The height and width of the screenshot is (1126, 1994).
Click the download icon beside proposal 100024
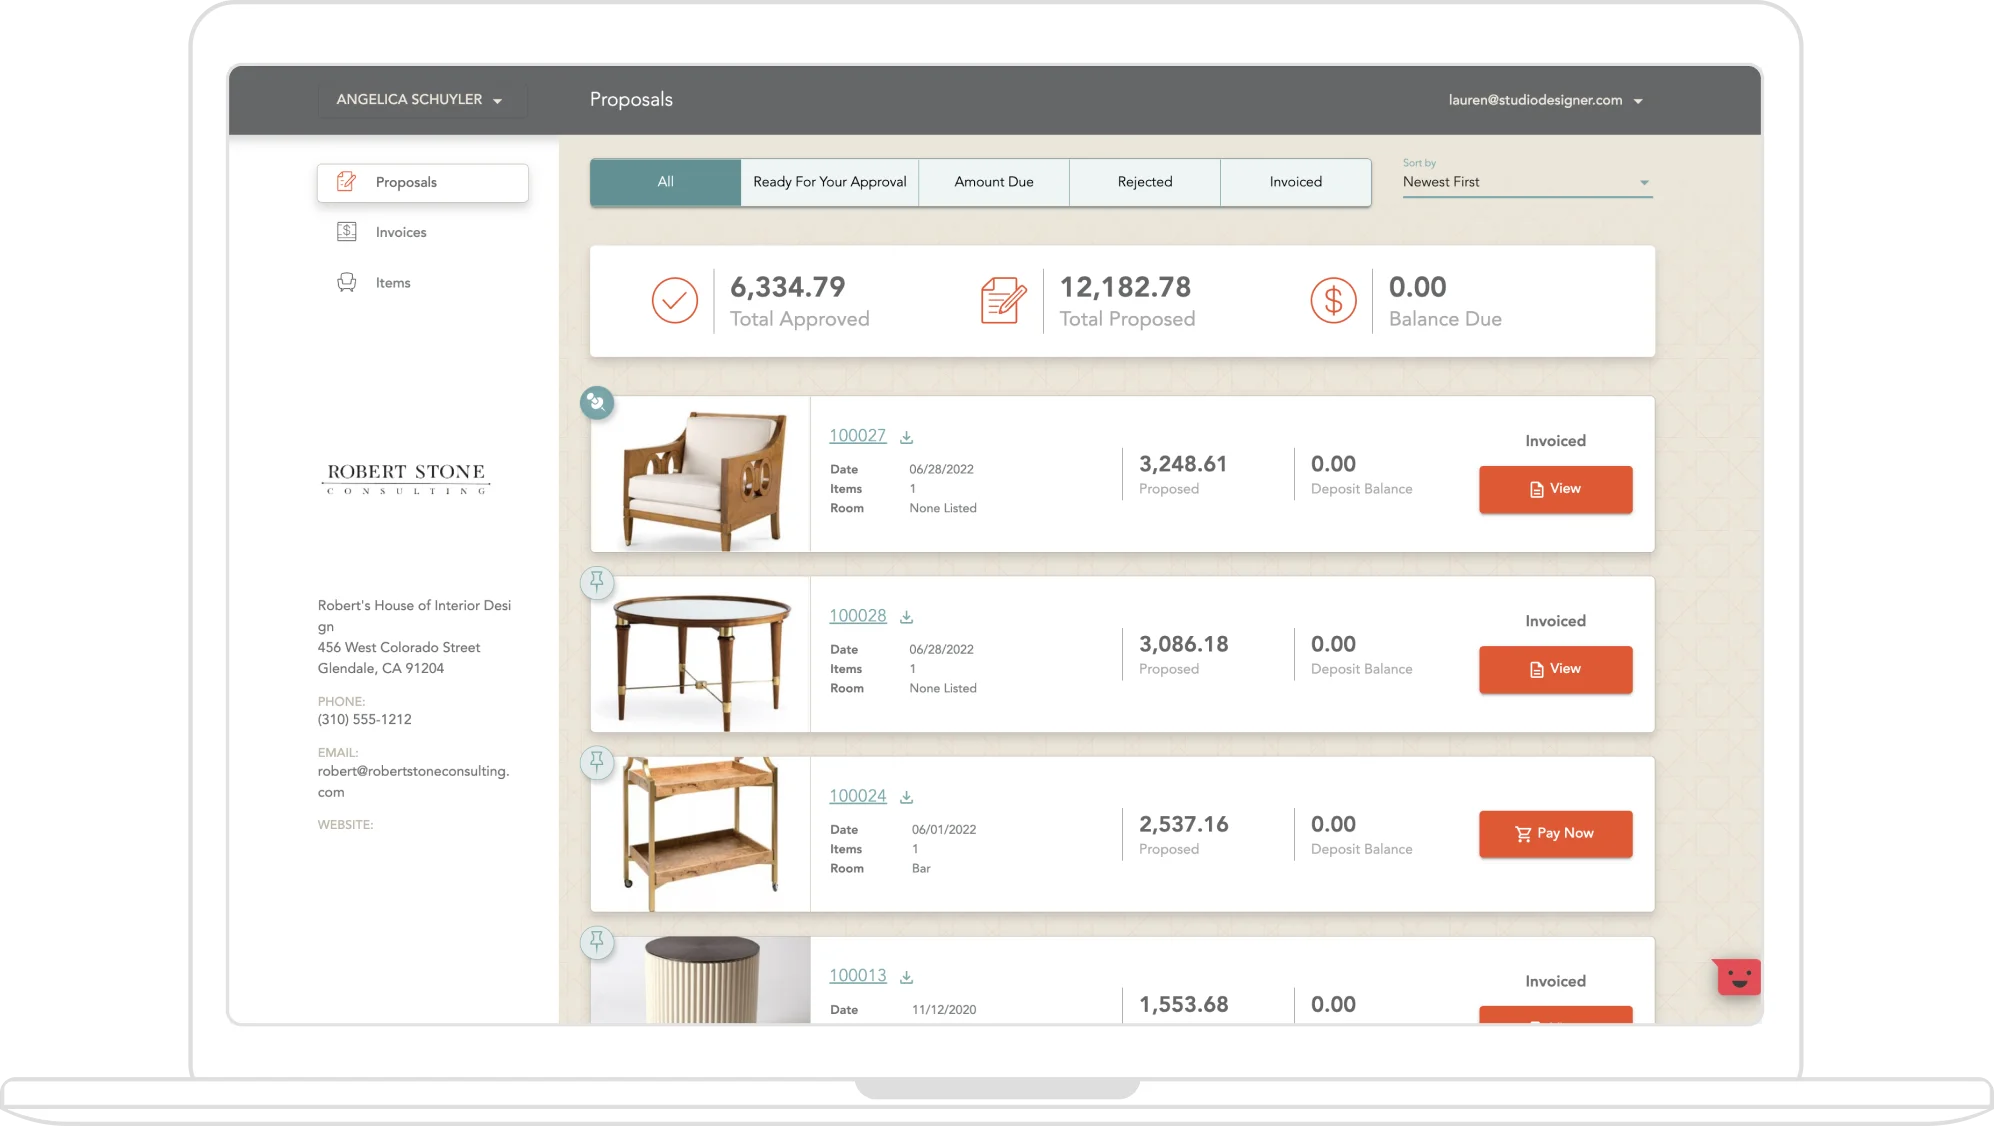906,795
